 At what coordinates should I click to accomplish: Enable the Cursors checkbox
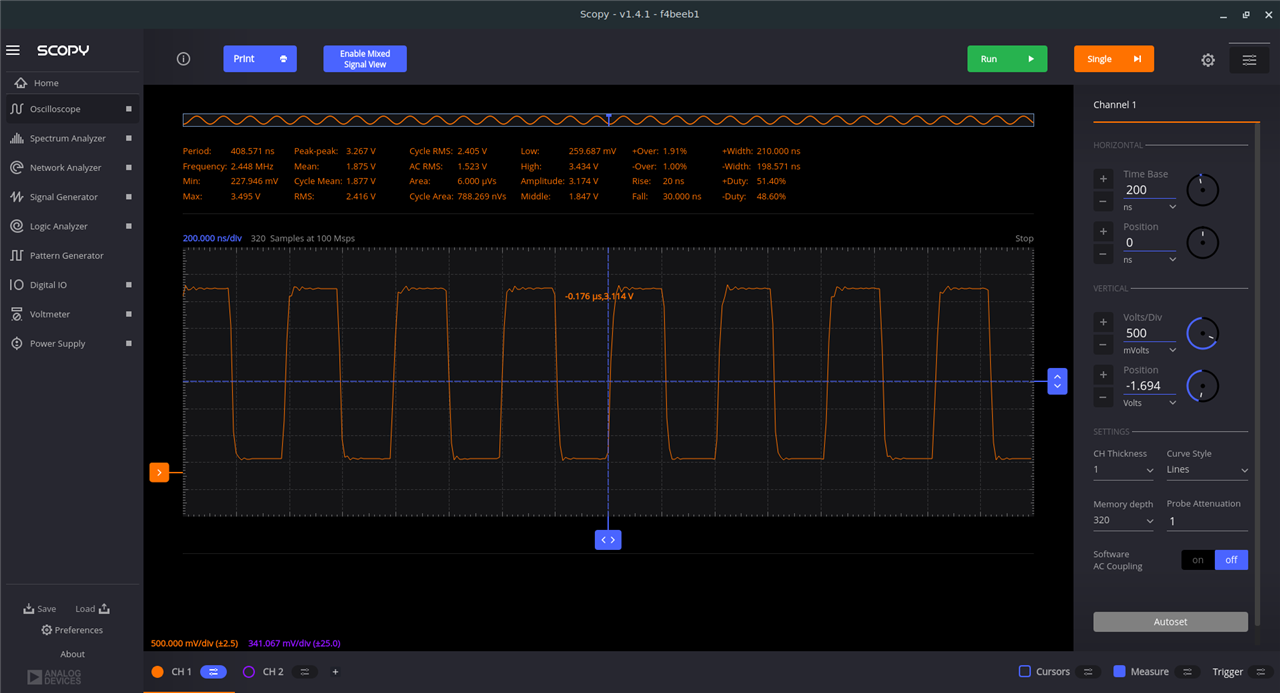(x=1025, y=672)
